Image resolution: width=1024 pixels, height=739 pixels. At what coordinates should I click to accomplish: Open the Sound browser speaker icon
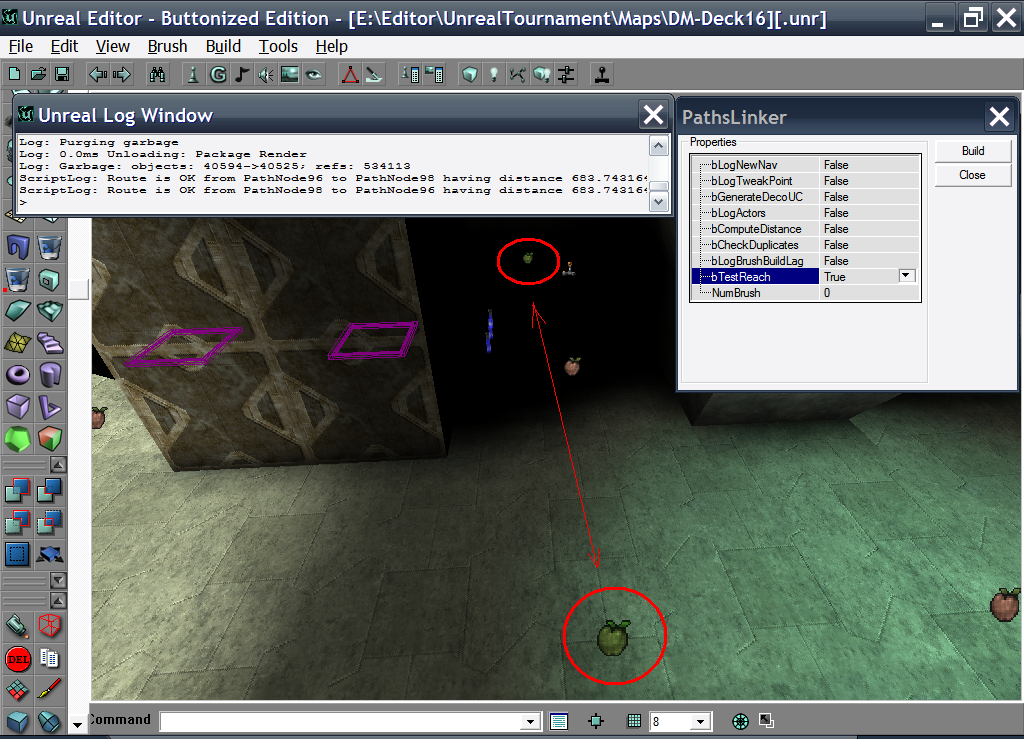tap(266, 74)
